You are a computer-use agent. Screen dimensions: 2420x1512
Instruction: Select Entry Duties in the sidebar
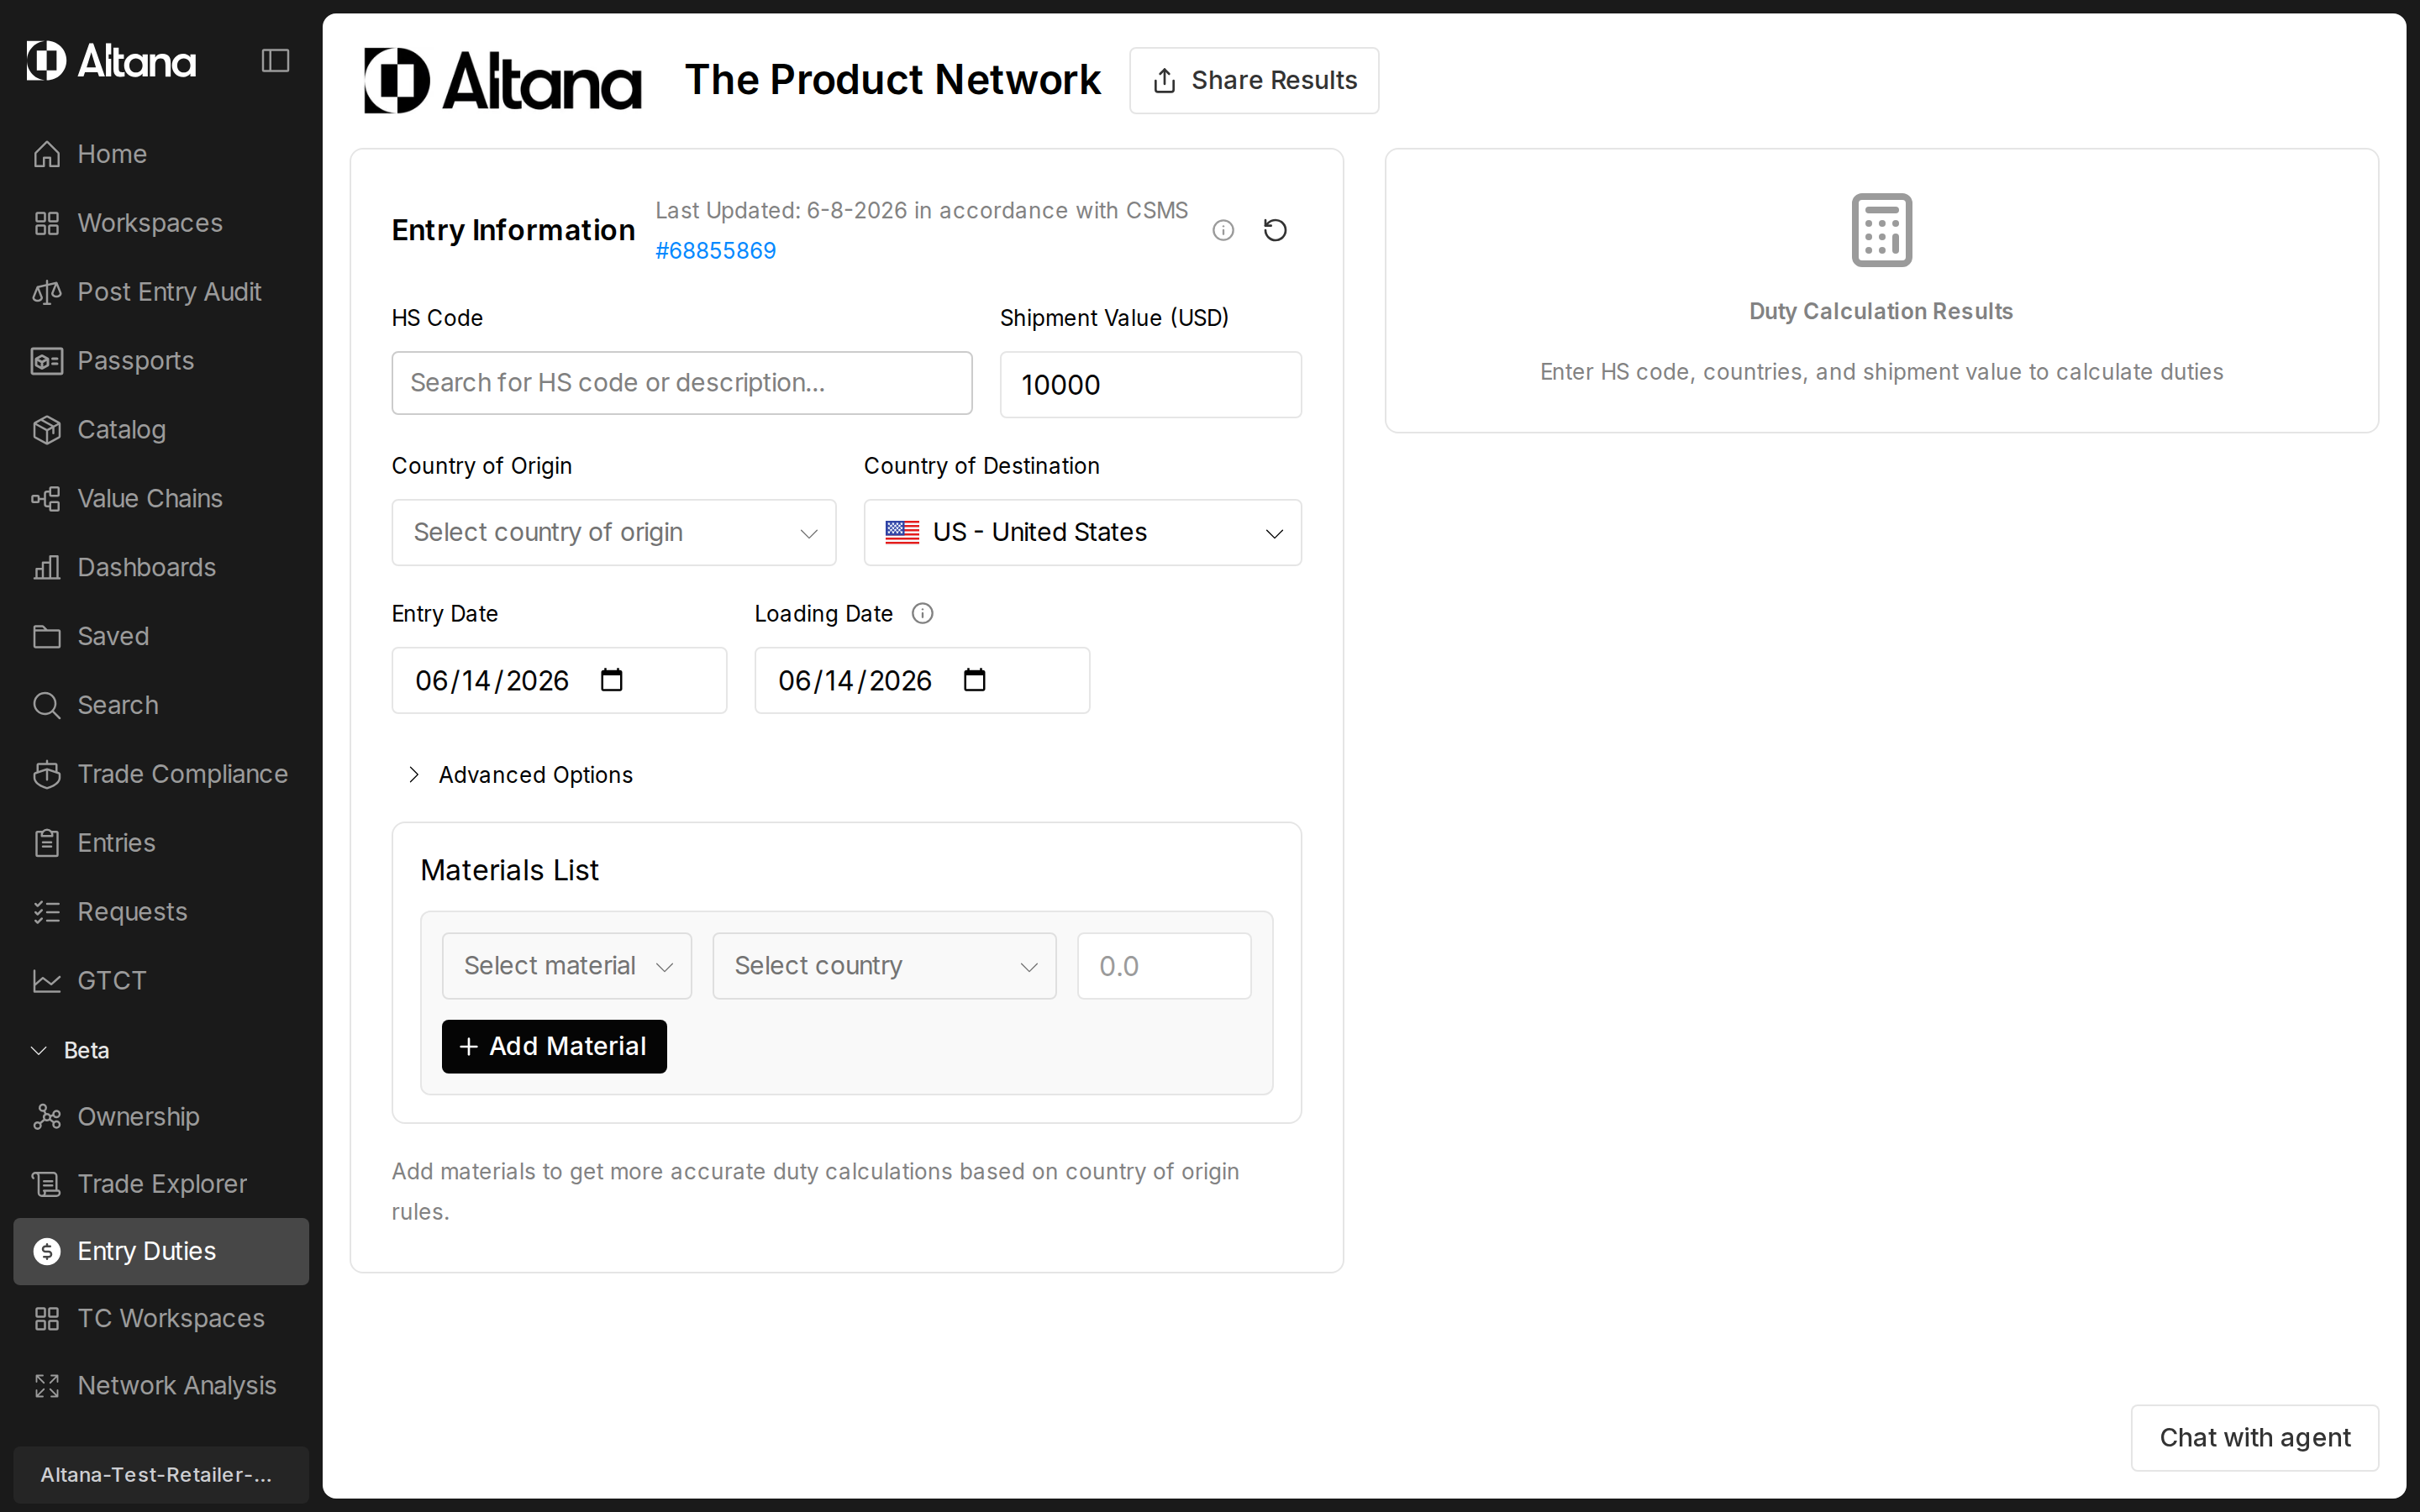pos(161,1252)
